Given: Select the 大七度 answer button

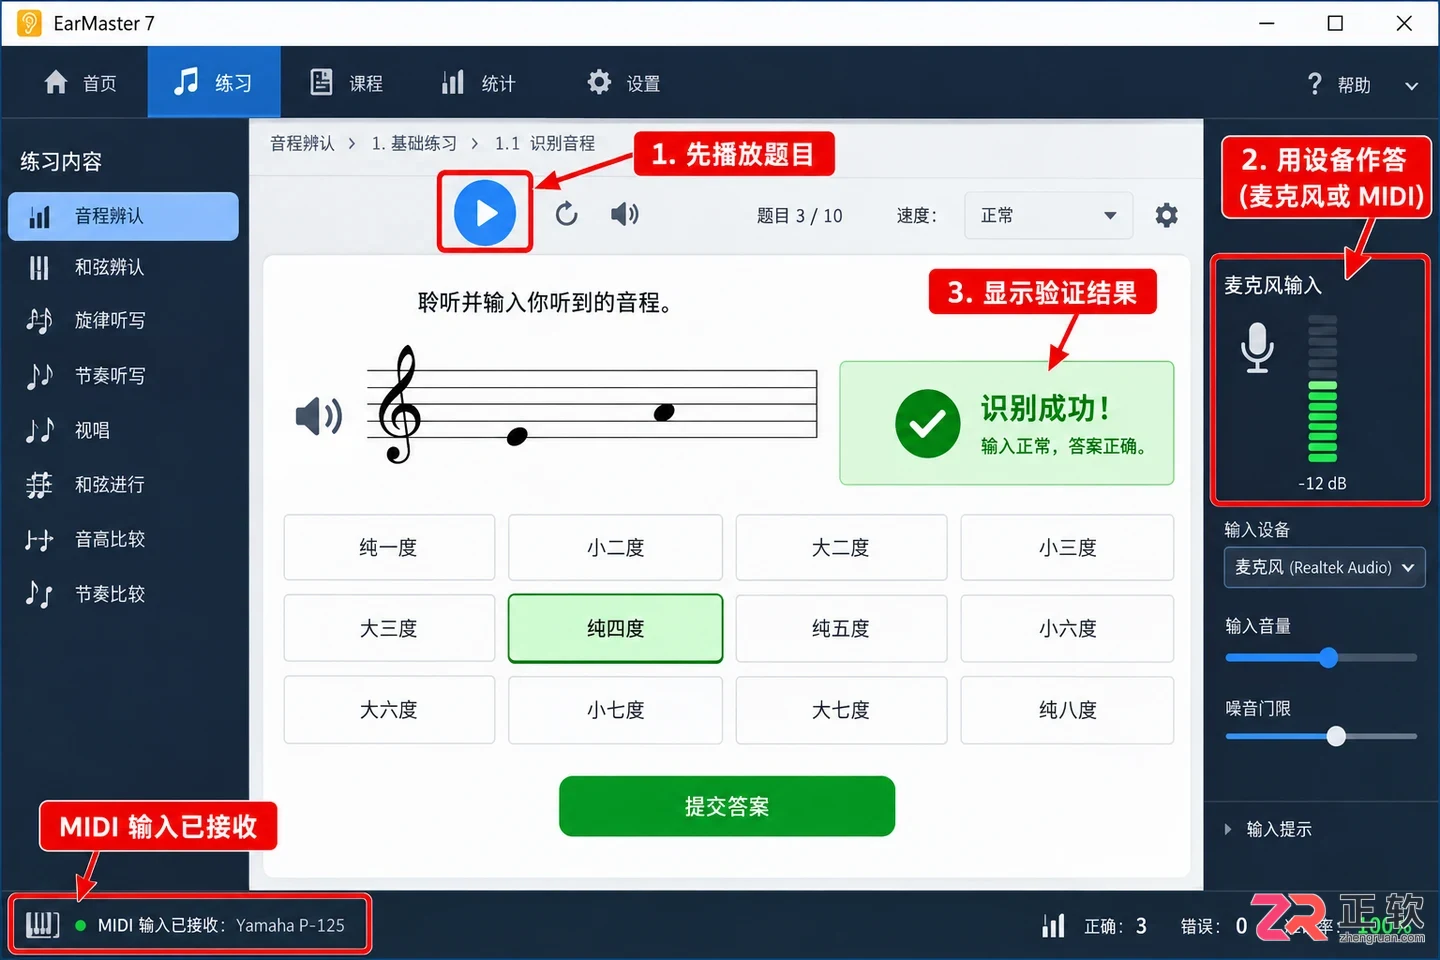Looking at the screenshot, I should 841,710.
